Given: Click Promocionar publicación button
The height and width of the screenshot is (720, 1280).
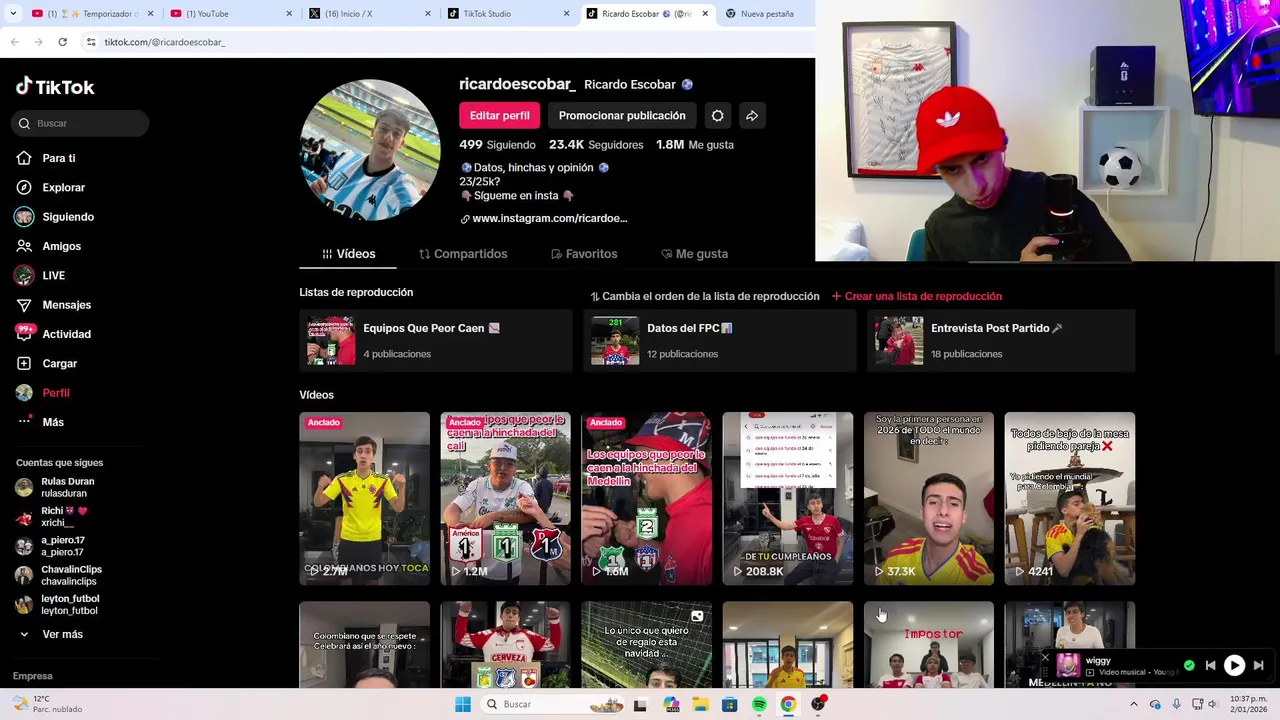Looking at the screenshot, I should pyautogui.click(x=622, y=116).
